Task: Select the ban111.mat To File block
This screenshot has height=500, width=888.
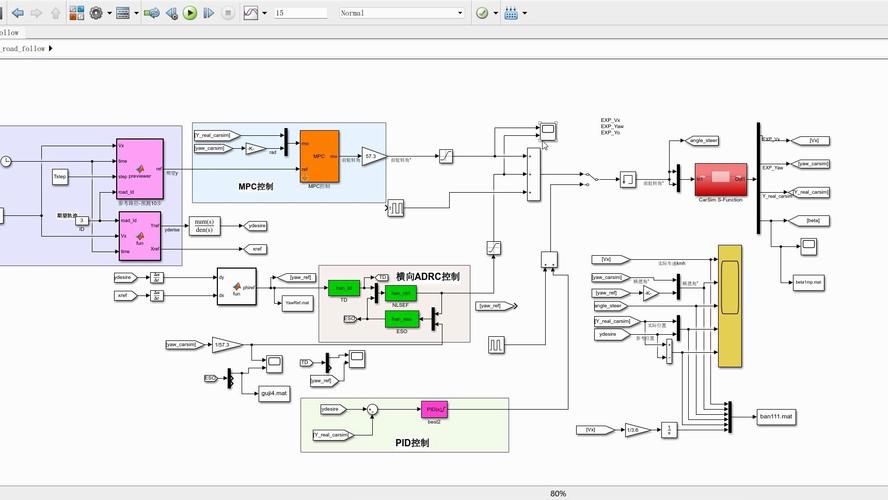Action: (x=775, y=416)
